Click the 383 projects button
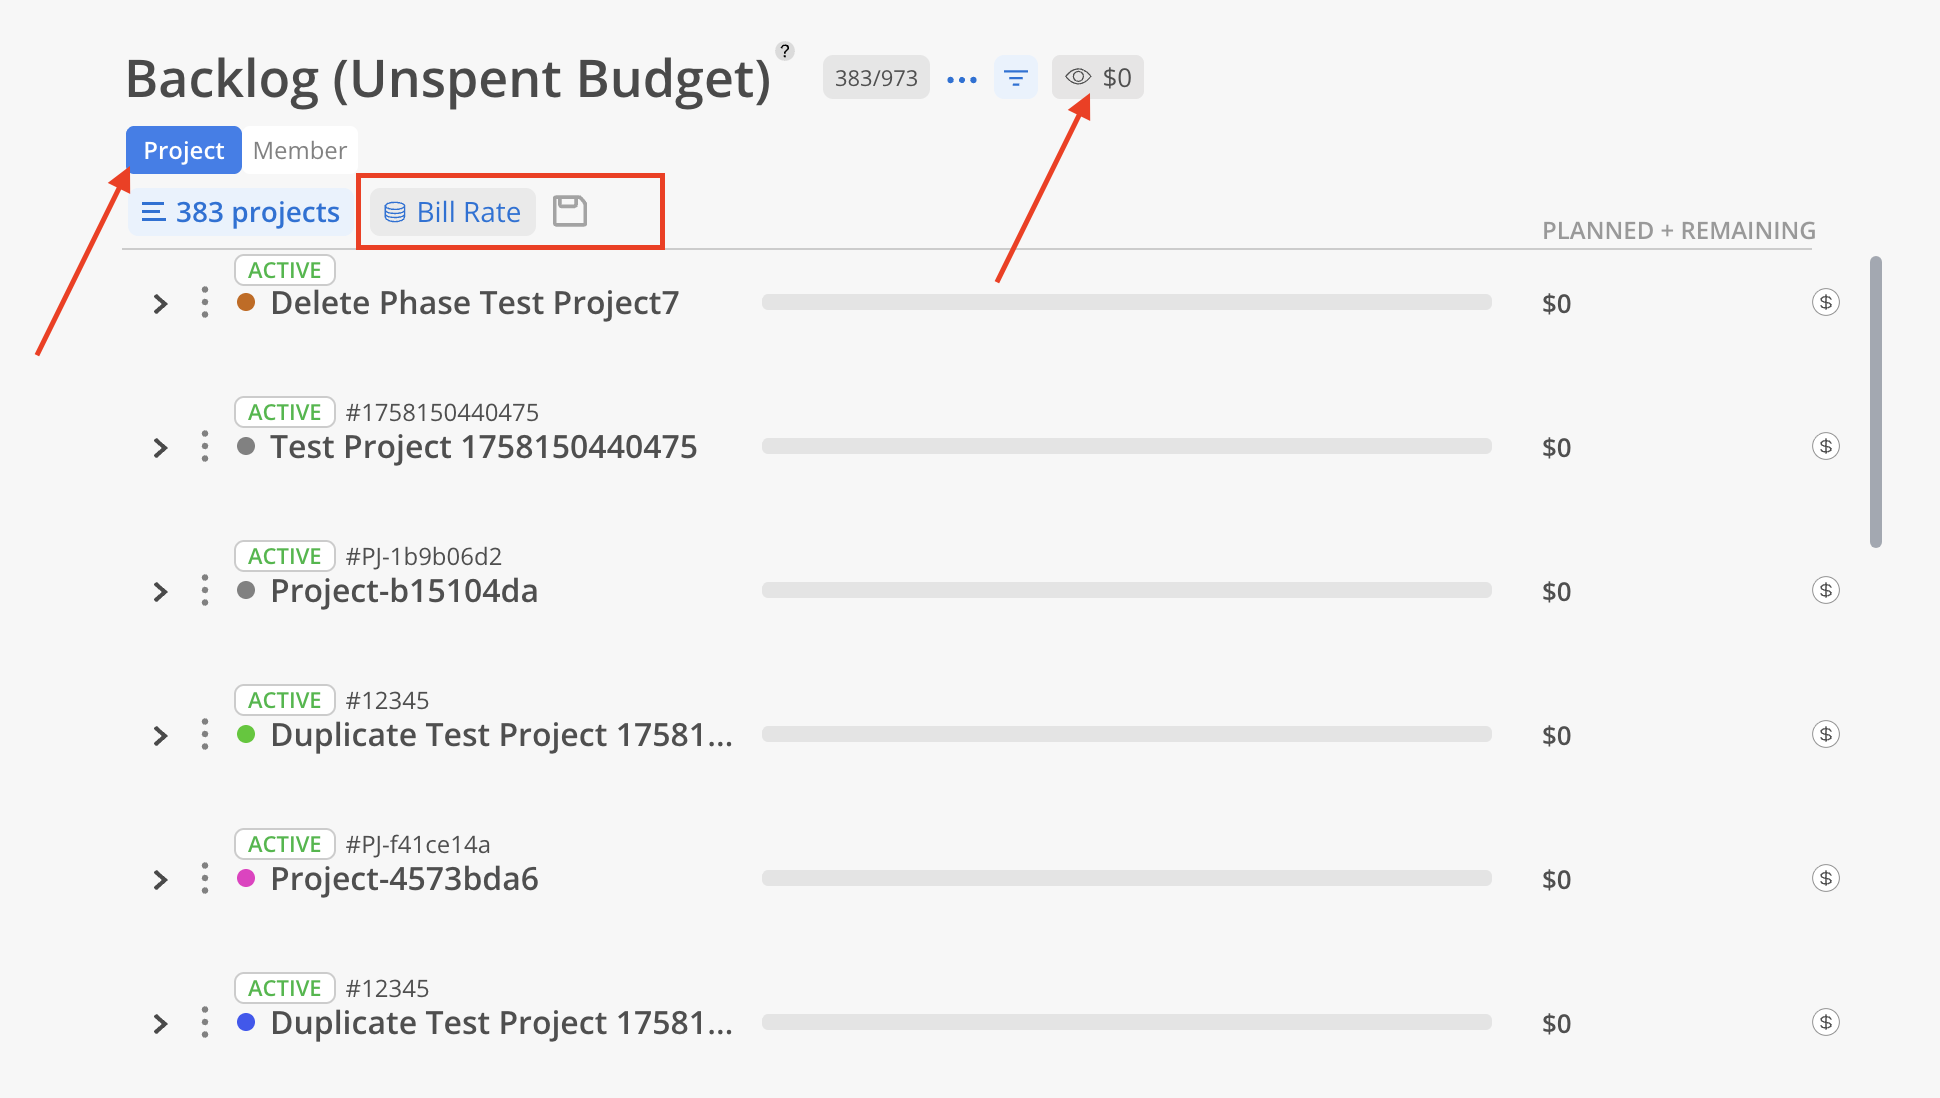This screenshot has width=1940, height=1098. [x=241, y=212]
